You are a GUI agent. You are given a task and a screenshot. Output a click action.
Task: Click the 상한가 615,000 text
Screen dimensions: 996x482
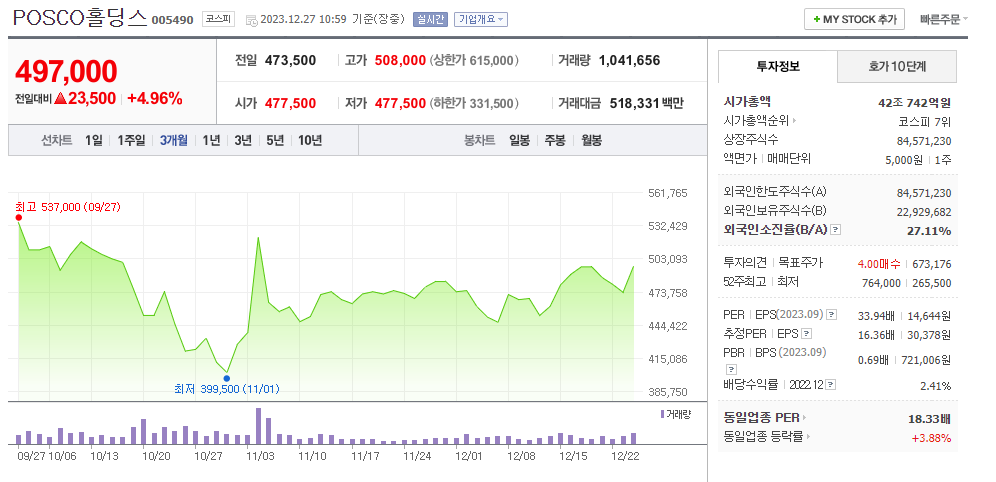pos(474,61)
